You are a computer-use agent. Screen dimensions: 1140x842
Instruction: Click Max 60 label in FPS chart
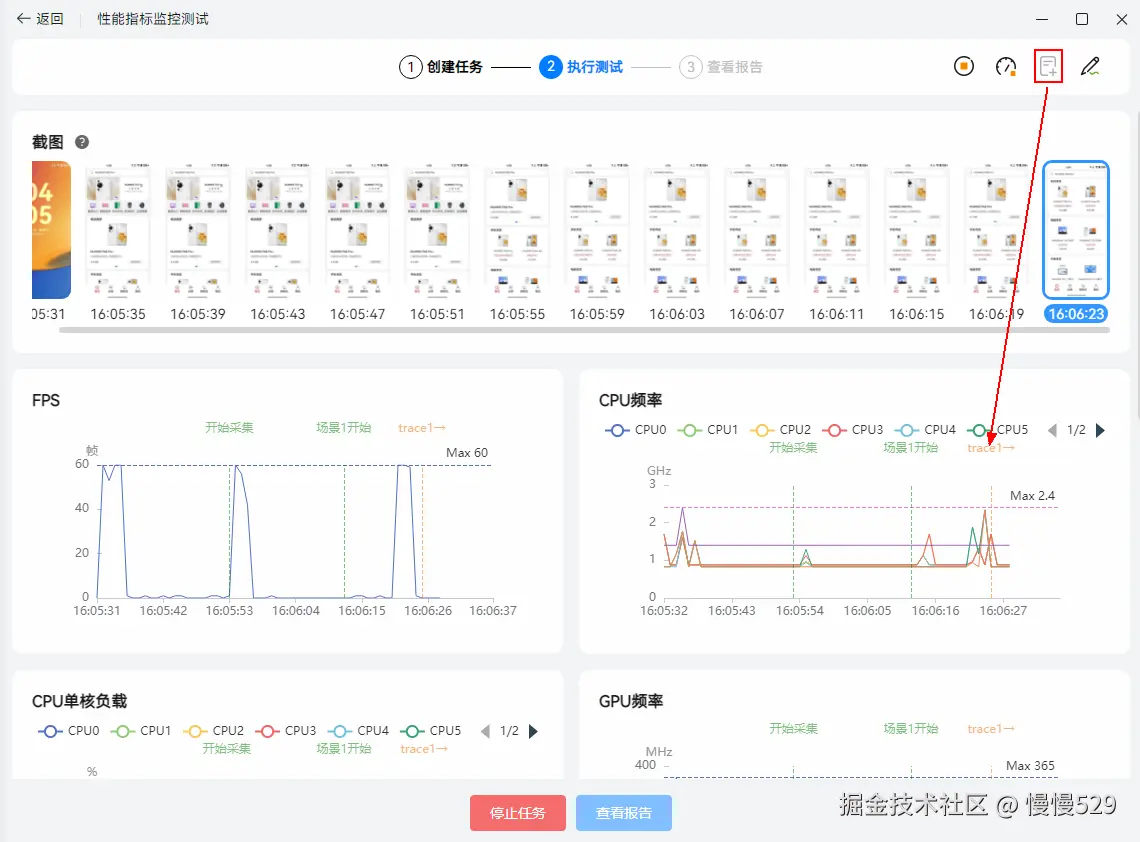pos(467,453)
